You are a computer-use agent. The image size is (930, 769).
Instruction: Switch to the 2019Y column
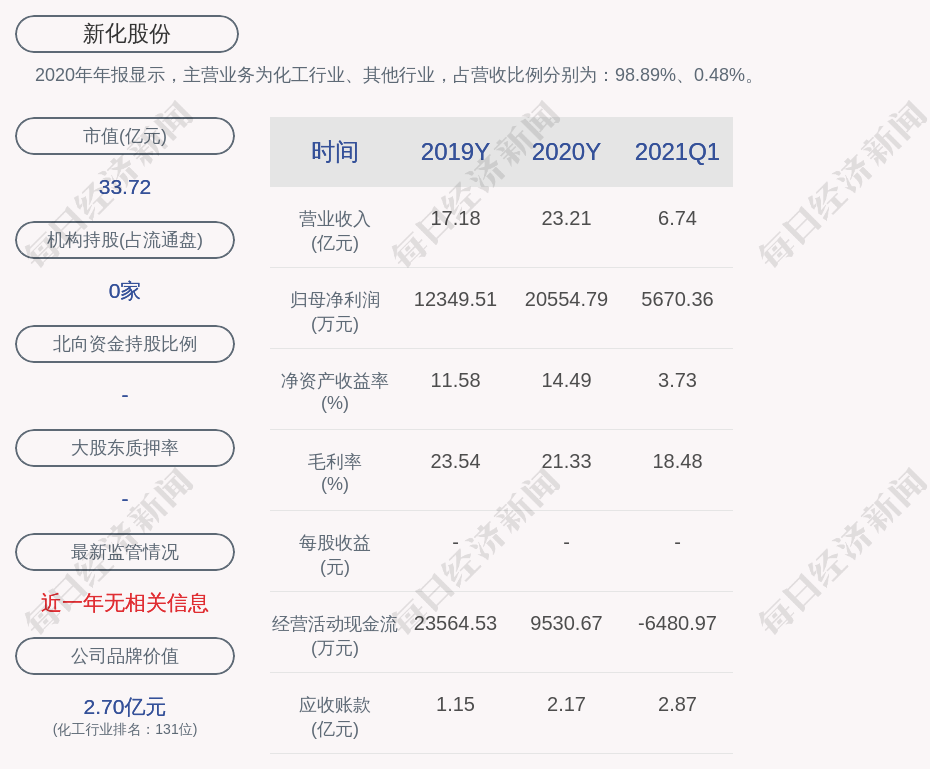(x=455, y=151)
